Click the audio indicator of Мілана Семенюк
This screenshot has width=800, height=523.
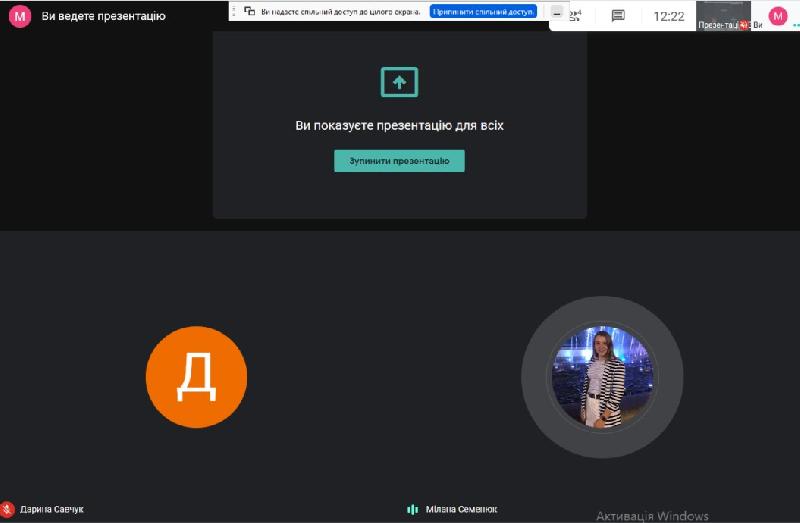[412, 509]
